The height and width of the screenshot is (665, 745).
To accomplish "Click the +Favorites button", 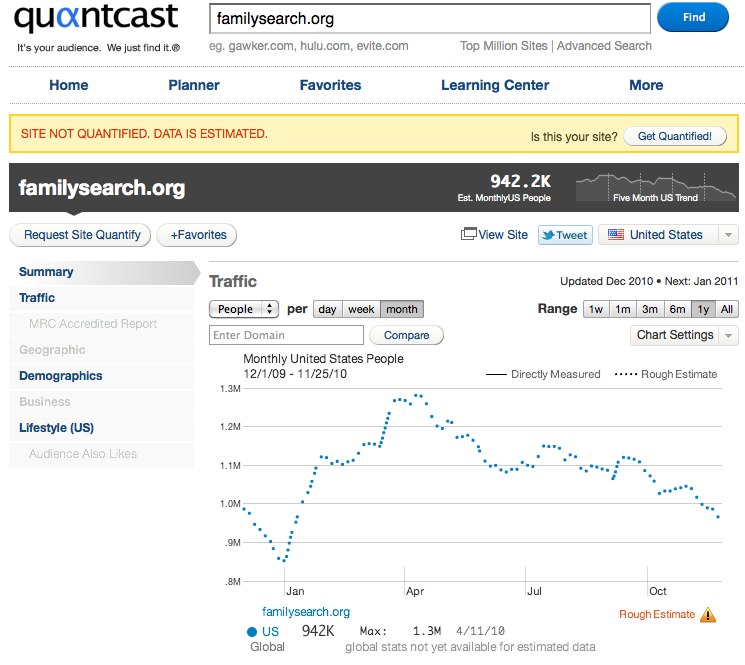I will pyautogui.click(x=197, y=235).
